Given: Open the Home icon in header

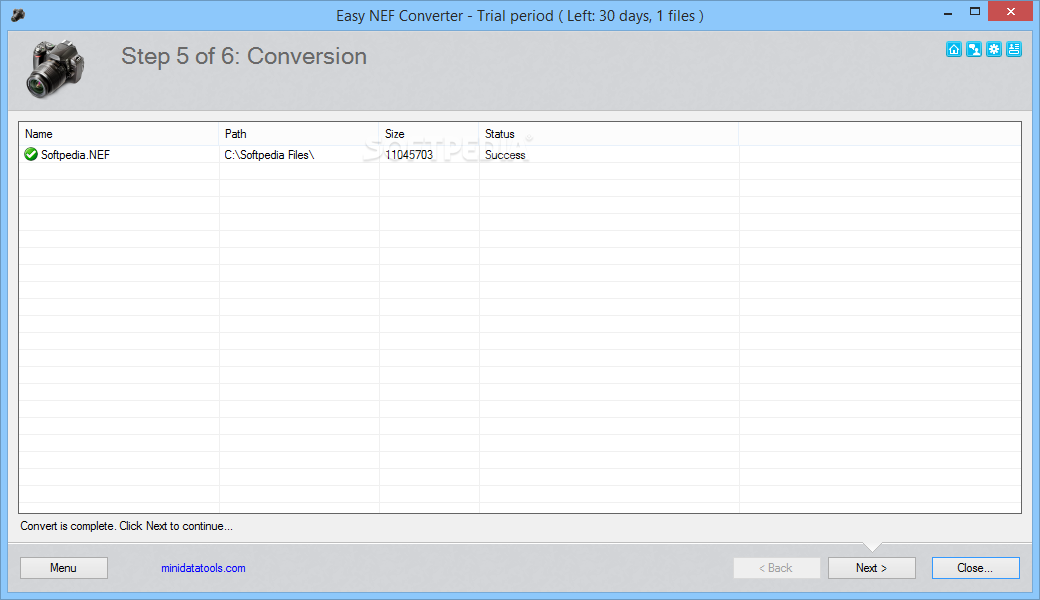Looking at the screenshot, I should click(954, 49).
